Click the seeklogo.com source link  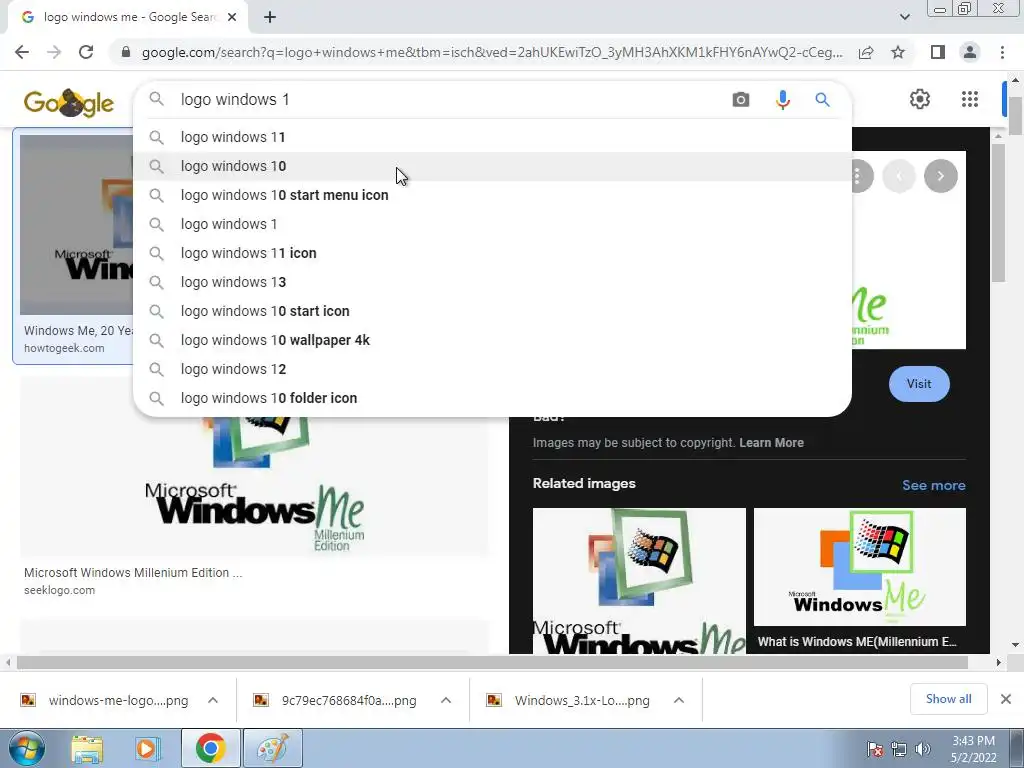(x=59, y=590)
